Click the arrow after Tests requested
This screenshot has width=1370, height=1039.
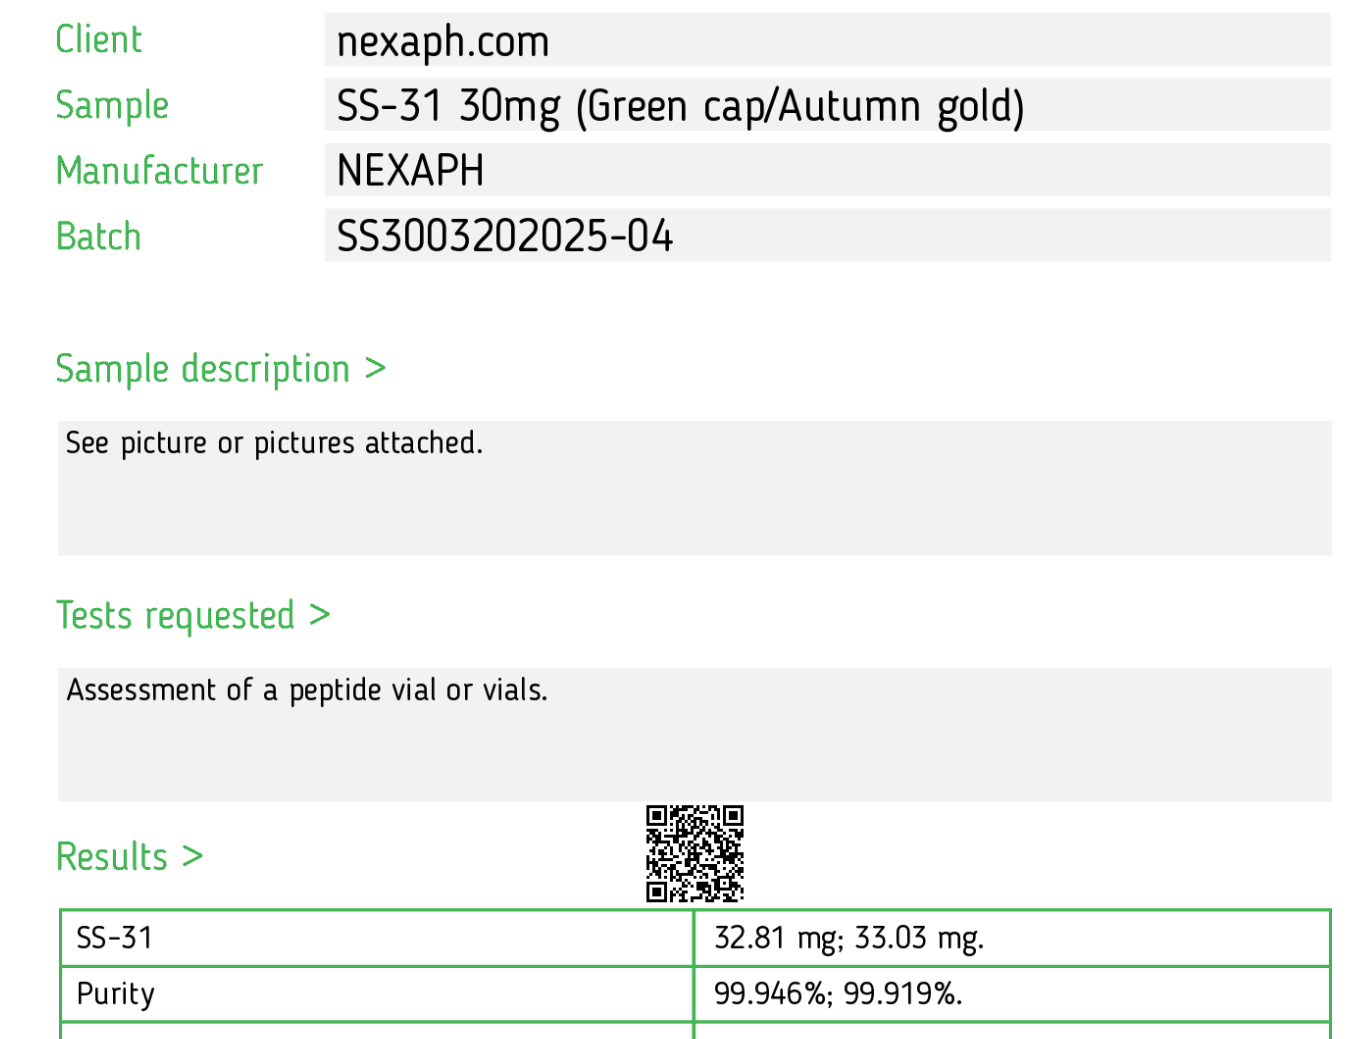click(x=319, y=615)
